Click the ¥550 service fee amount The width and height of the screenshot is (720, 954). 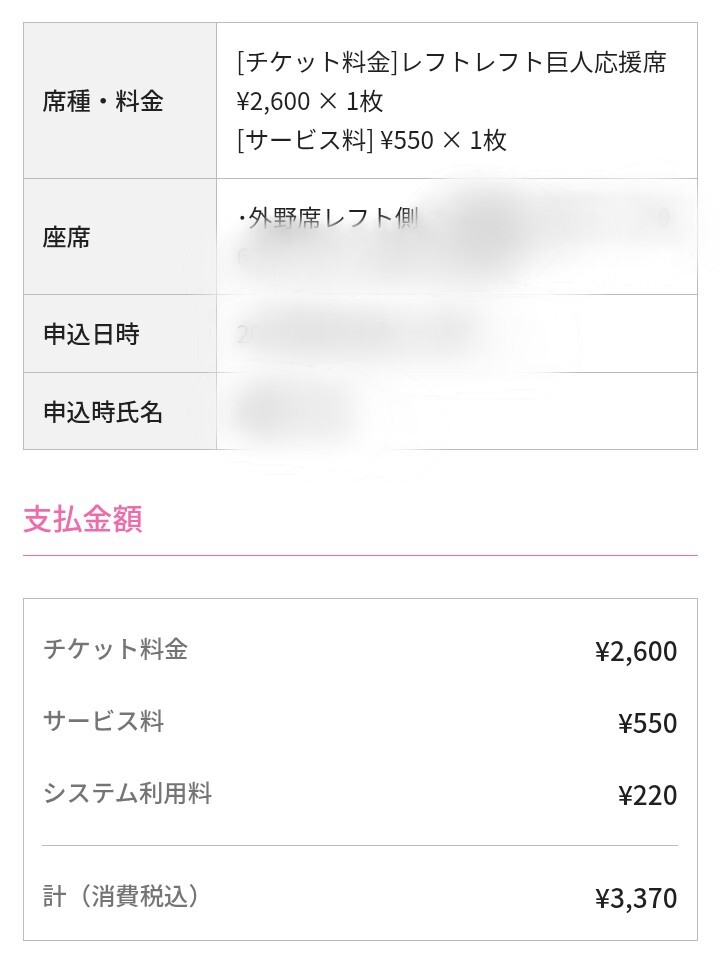tap(647, 724)
